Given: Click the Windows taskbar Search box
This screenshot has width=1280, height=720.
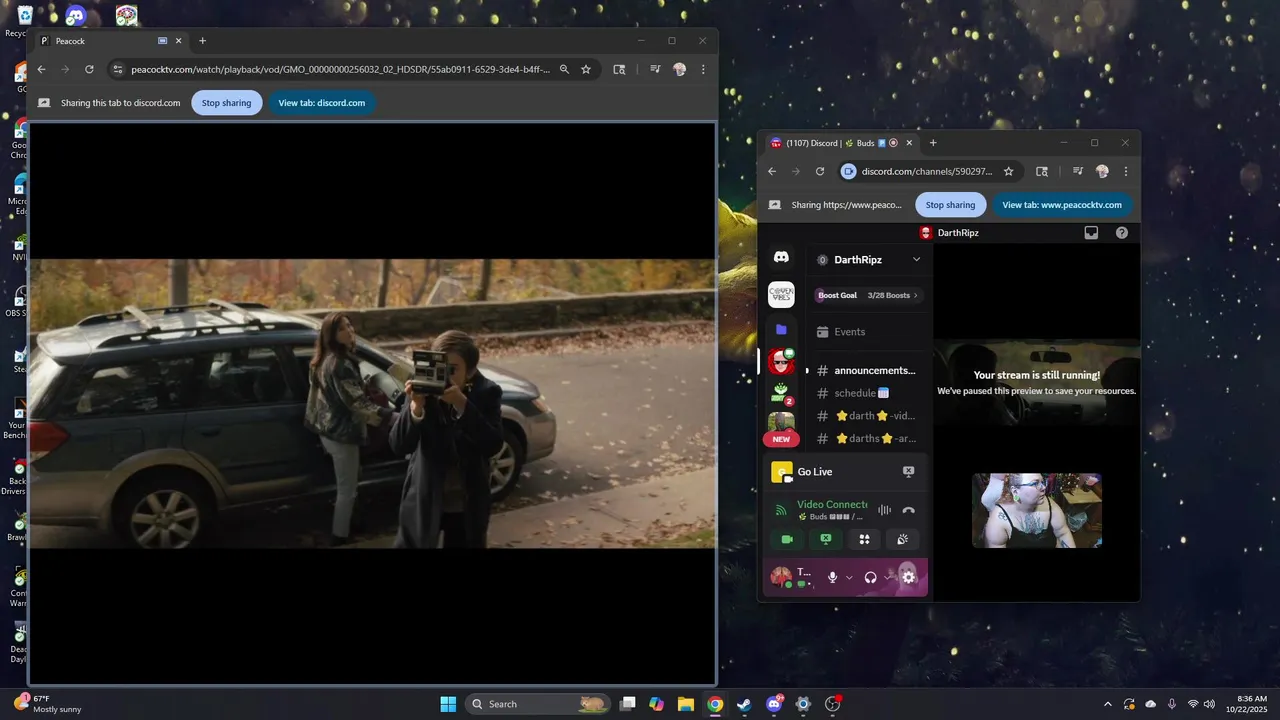Looking at the screenshot, I should pyautogui.click(x=538, y=704).
